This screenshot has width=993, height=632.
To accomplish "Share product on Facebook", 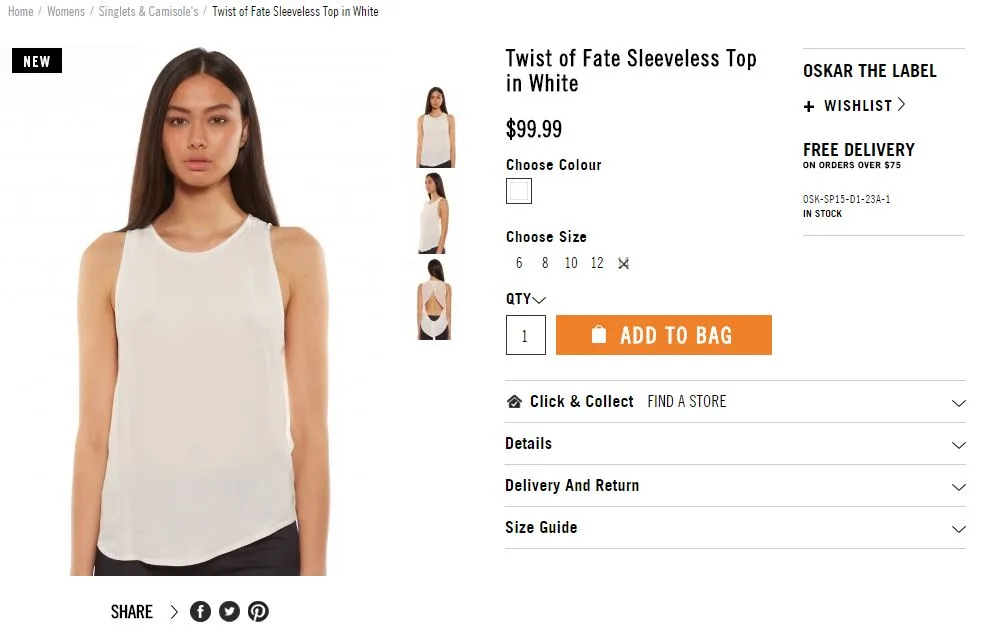I will (200, 612).
